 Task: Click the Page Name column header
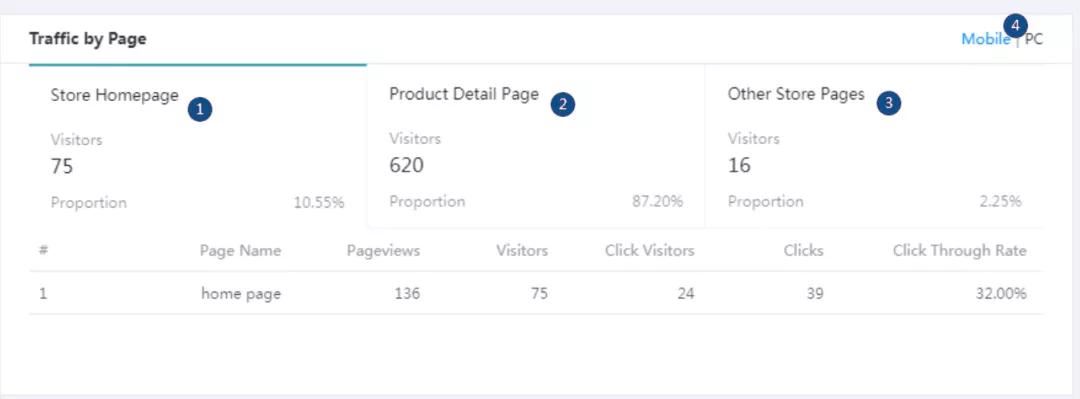point(240,251)
